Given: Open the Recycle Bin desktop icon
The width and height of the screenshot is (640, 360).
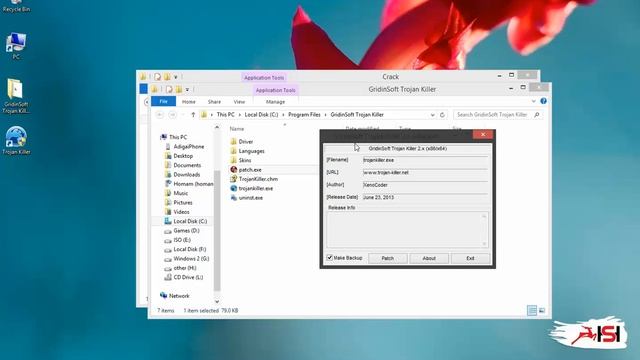Looking at the screenshot, I should coord(16,6).
